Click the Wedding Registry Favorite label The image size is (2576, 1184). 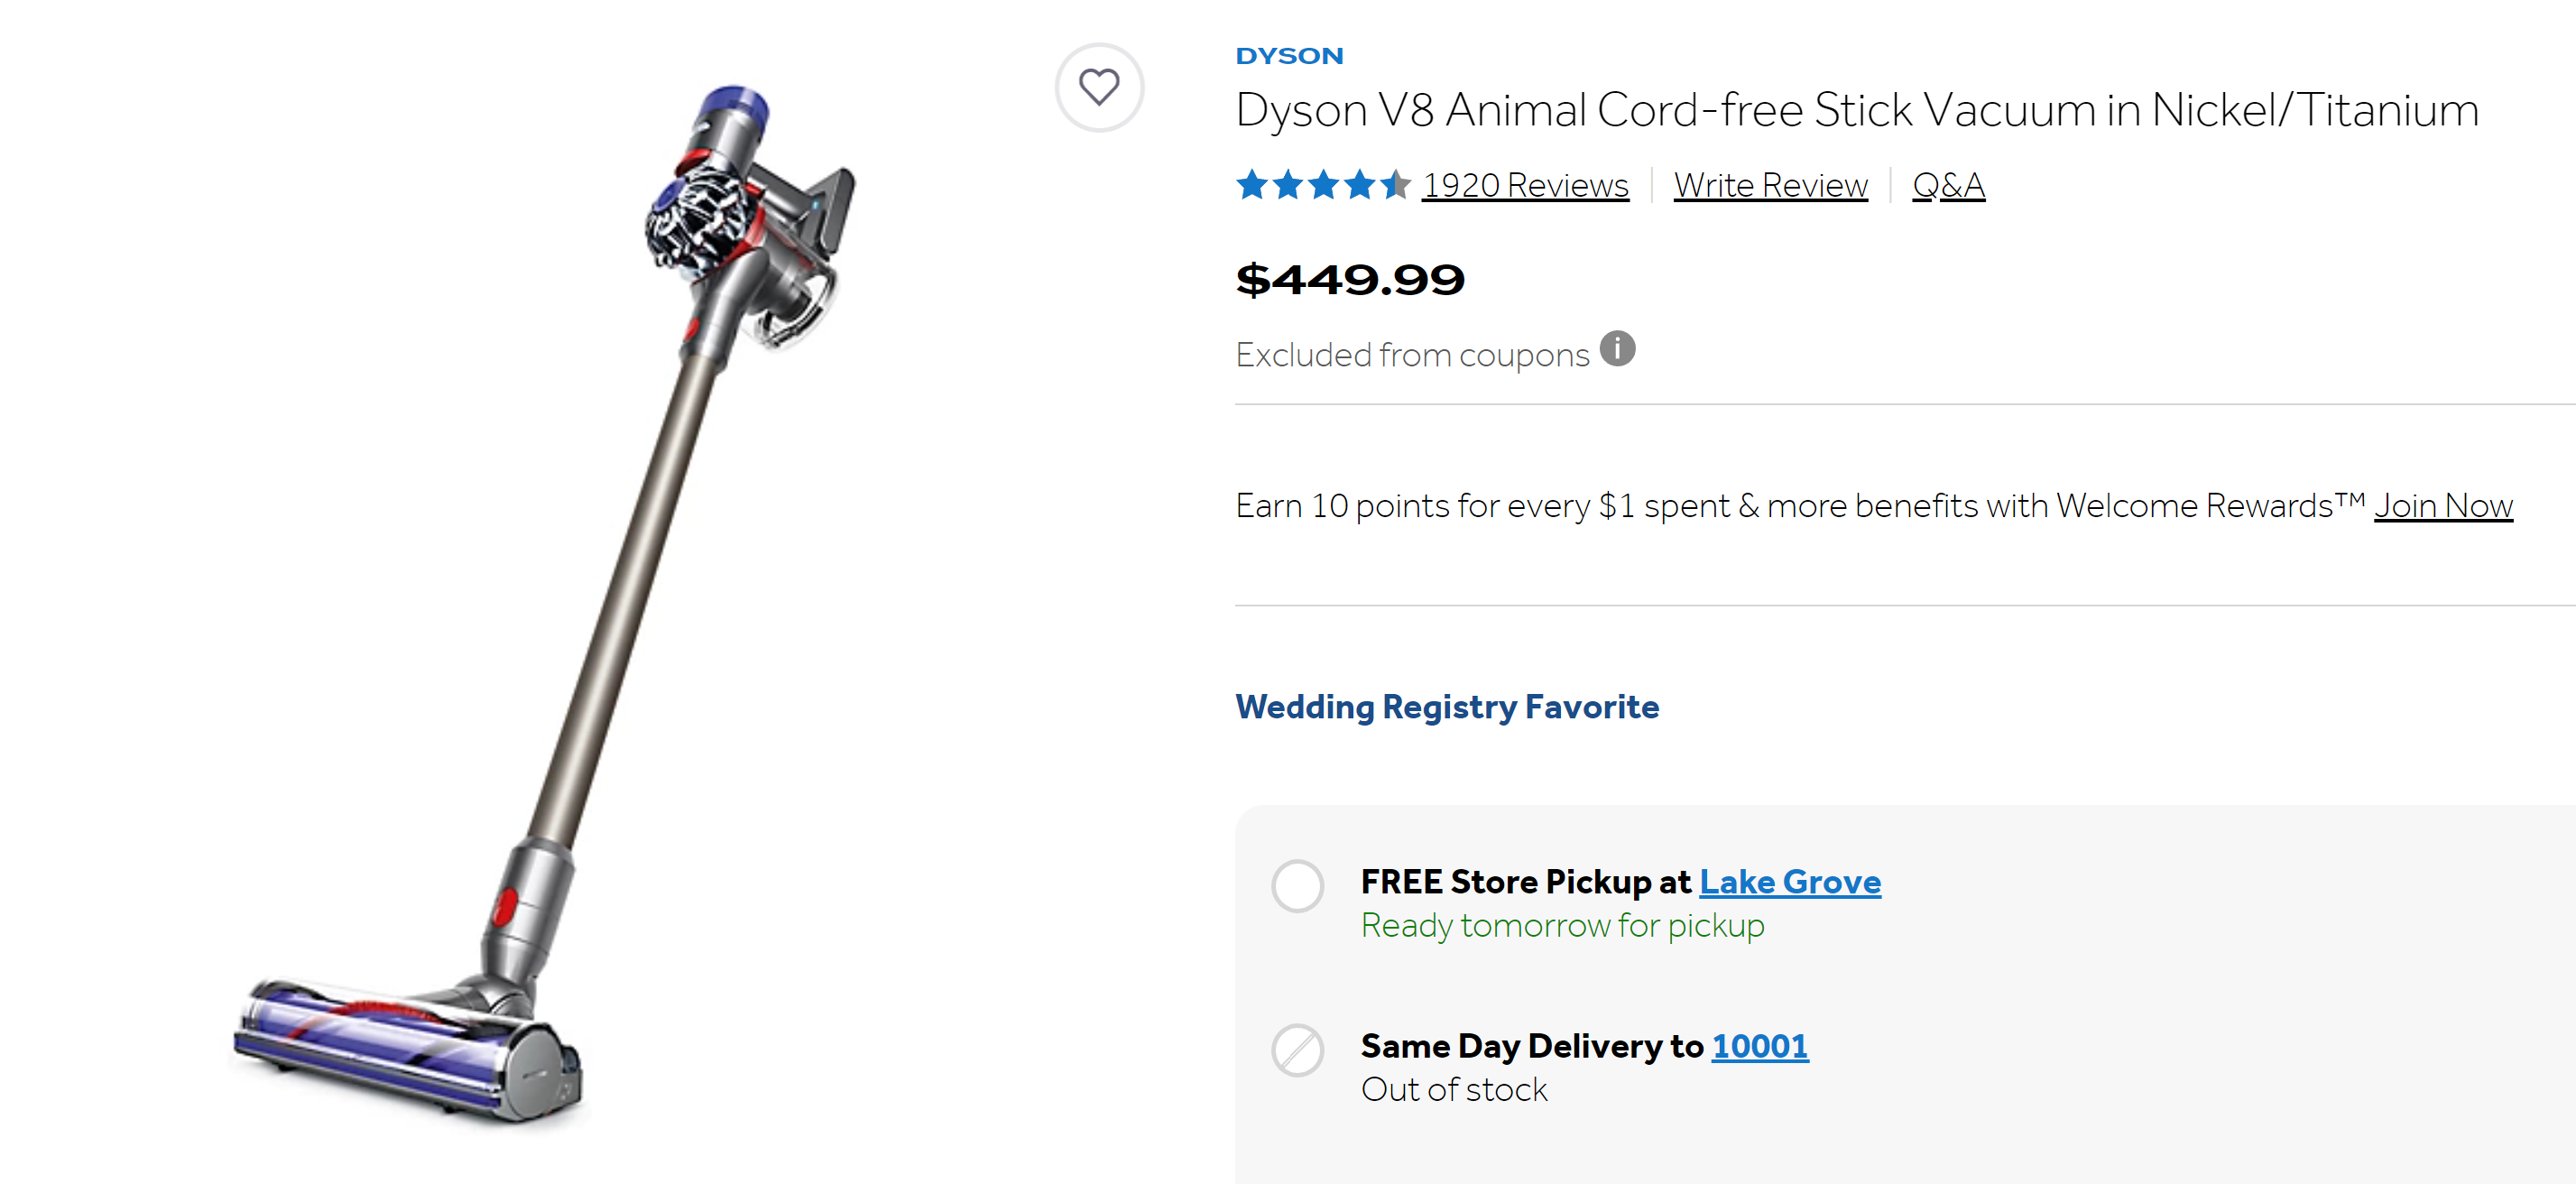pyautogui.click(x=1447, y=707)
